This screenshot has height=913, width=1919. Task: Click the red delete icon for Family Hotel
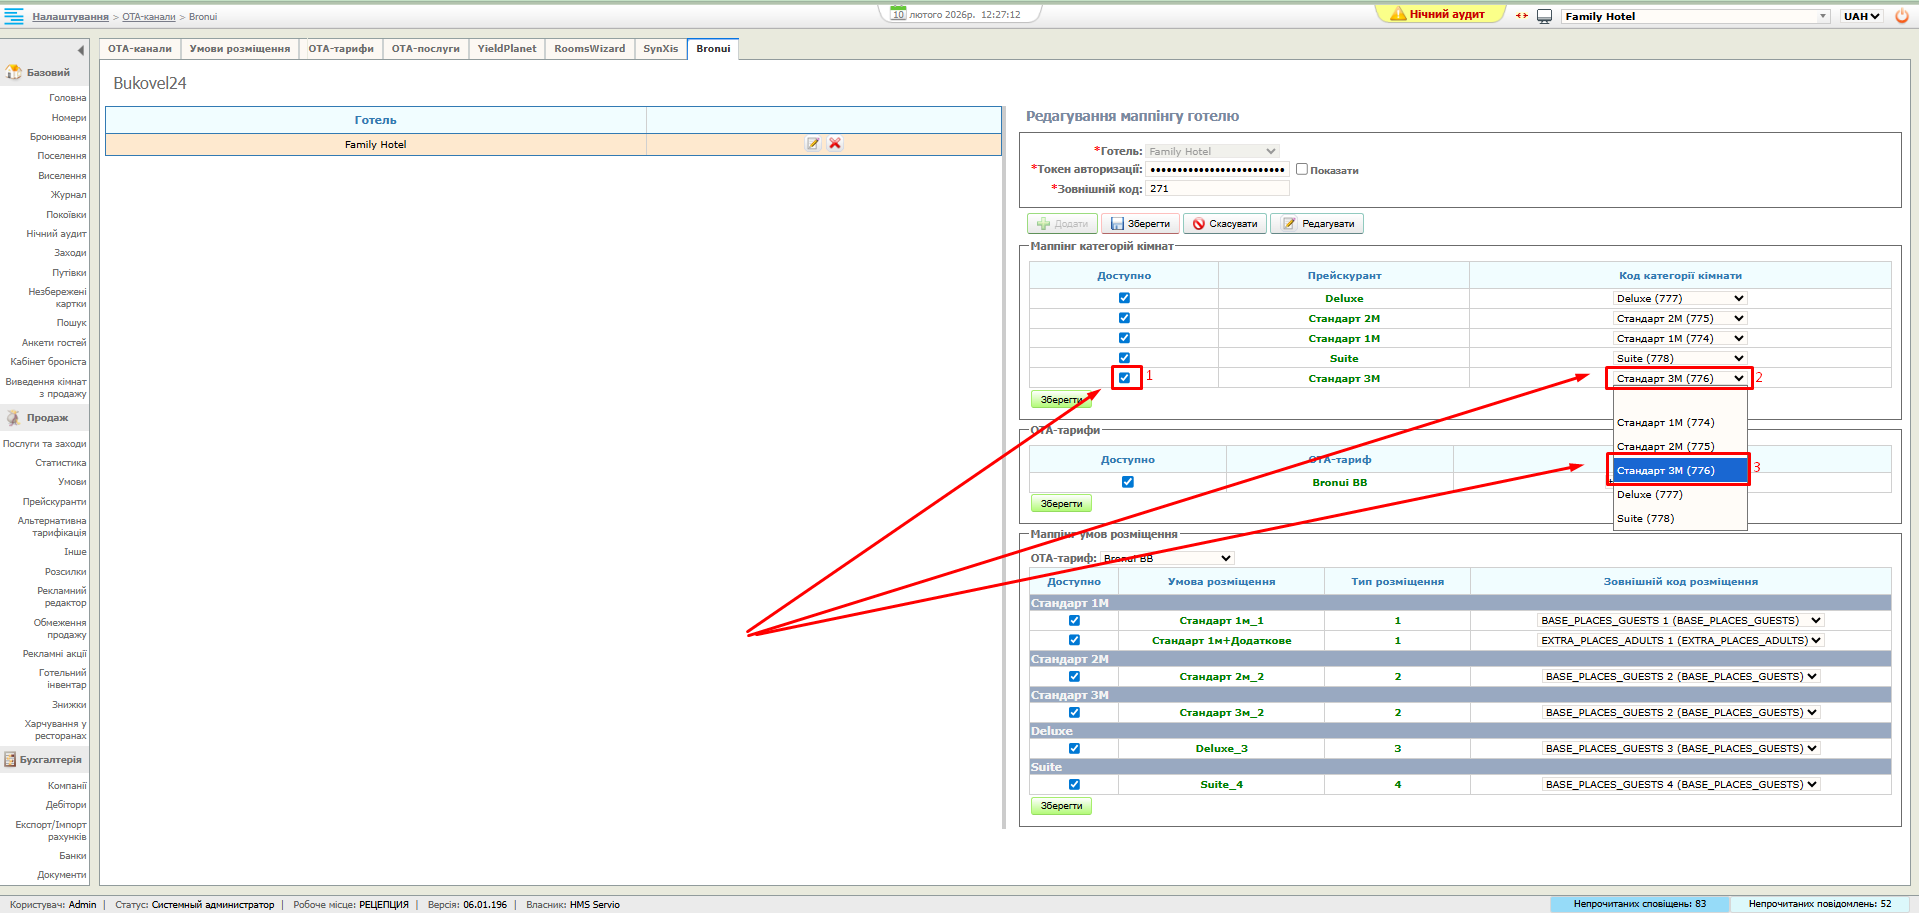(x=835, y=144)
